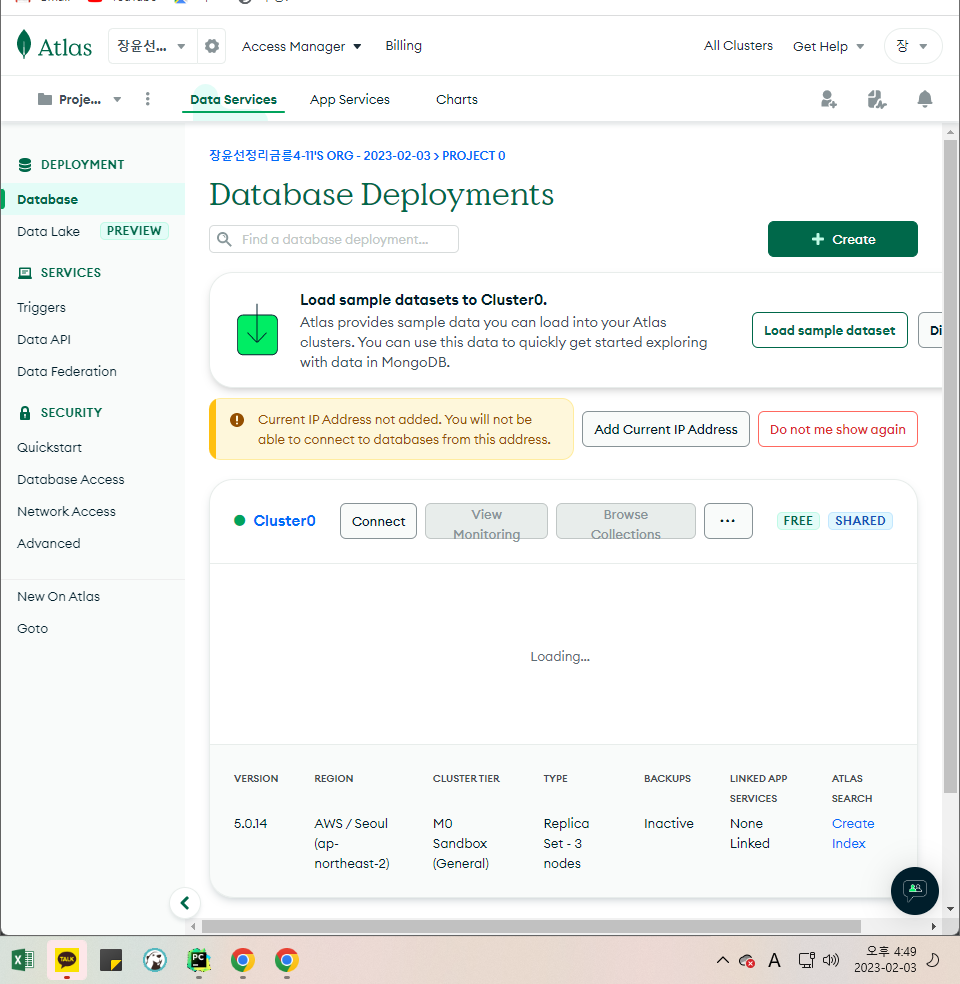Screen dimensions: 960x984
Task: Collapse the sidebar with the chevron button
Action: pos(184,903)
